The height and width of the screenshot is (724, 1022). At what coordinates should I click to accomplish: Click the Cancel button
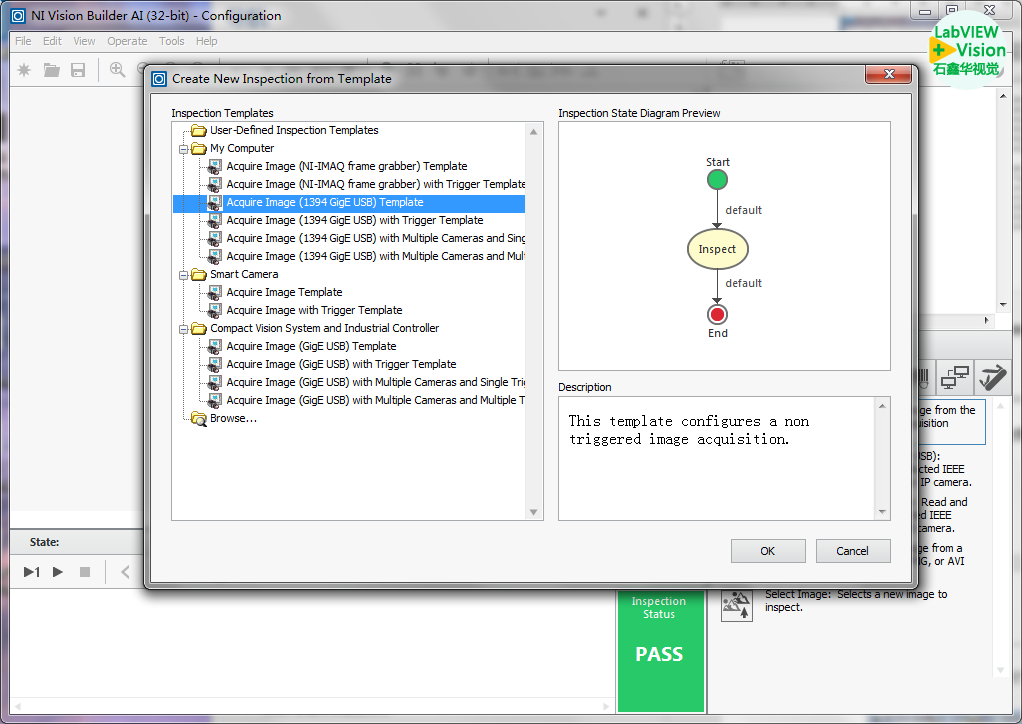(x=852, y=551)
